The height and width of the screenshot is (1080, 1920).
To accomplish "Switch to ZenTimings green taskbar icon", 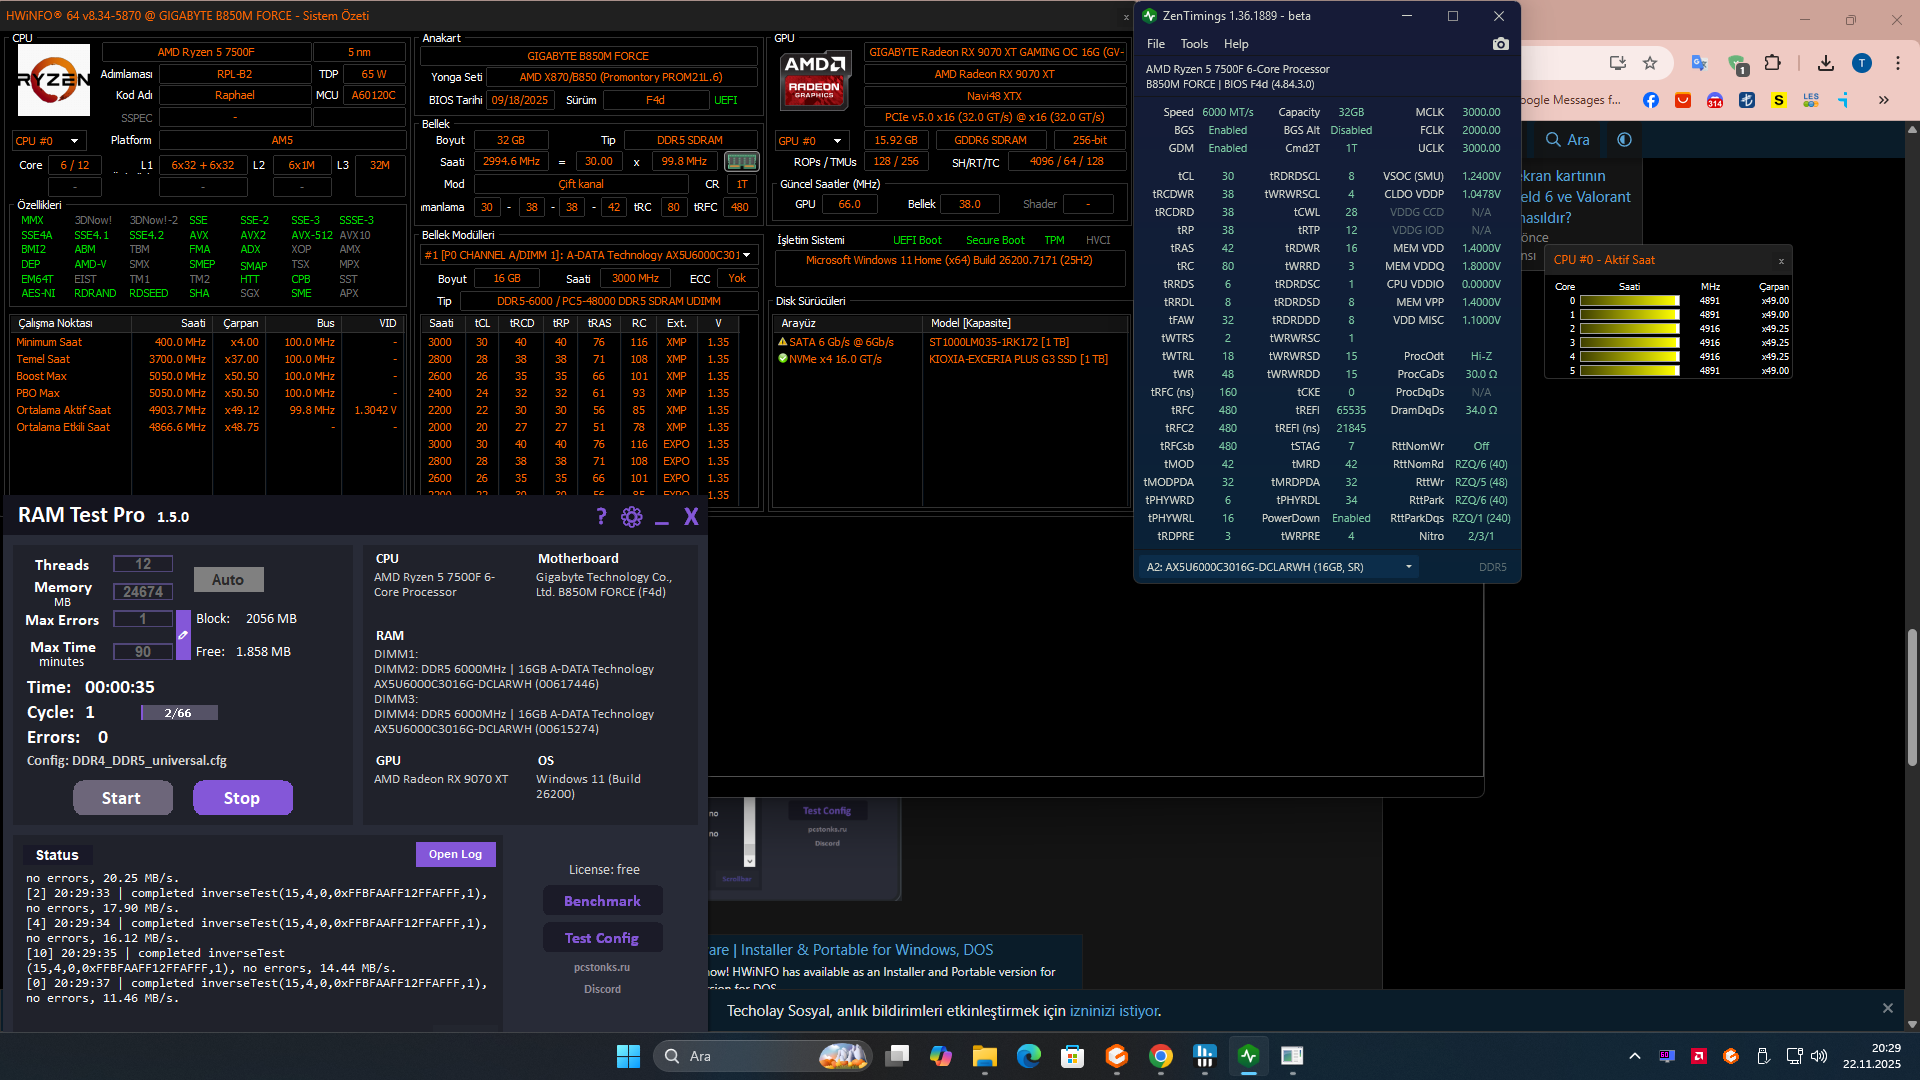I will point(1249,1056).
